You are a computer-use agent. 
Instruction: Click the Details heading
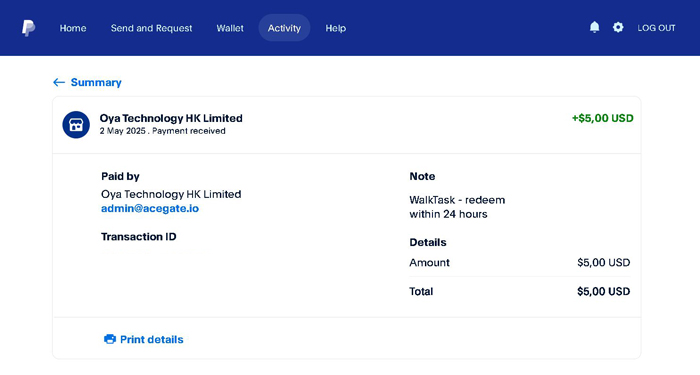pos(428,242)
